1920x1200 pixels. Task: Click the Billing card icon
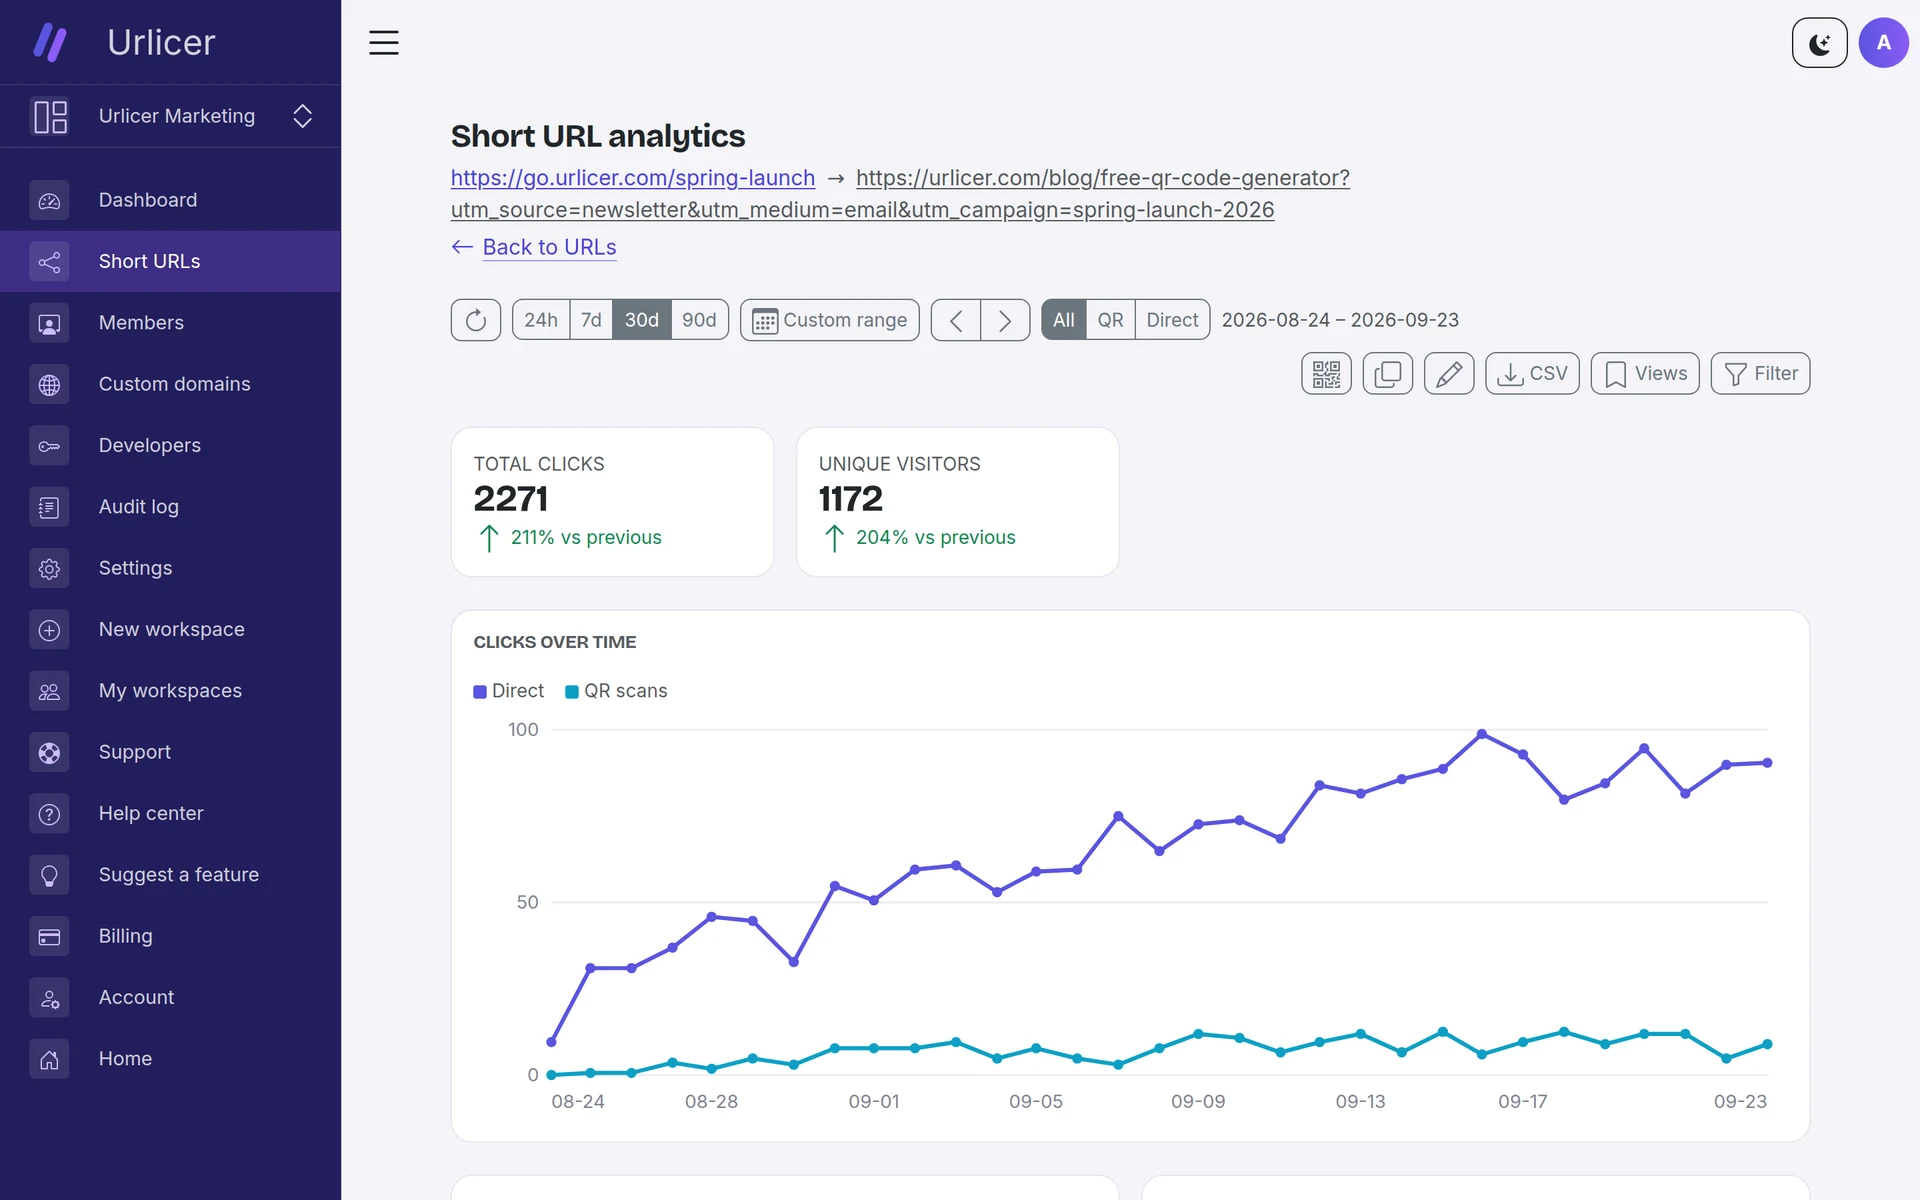click(49, 936)
